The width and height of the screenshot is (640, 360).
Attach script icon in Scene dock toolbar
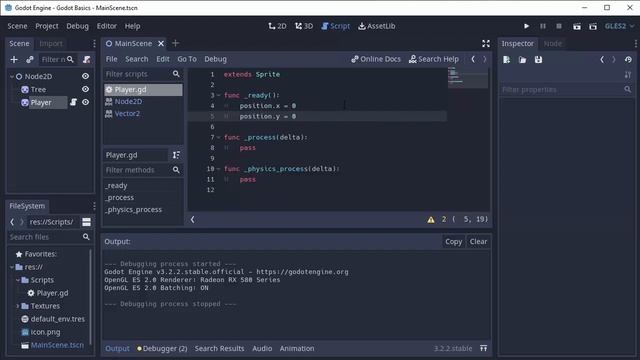click(x=87, y=60)
